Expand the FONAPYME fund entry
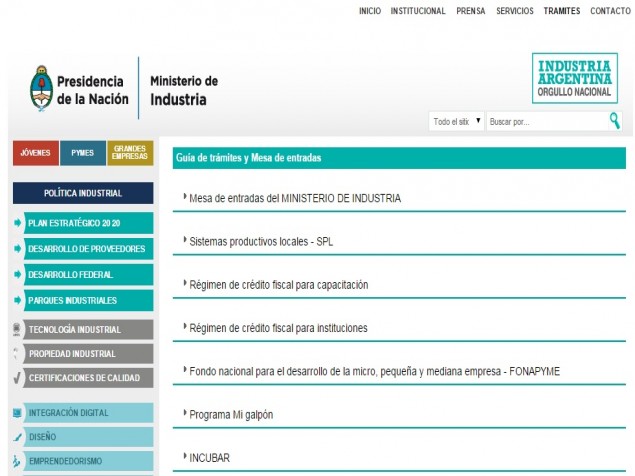This screenshot has height=476, width=635. [x=374, y=371]
